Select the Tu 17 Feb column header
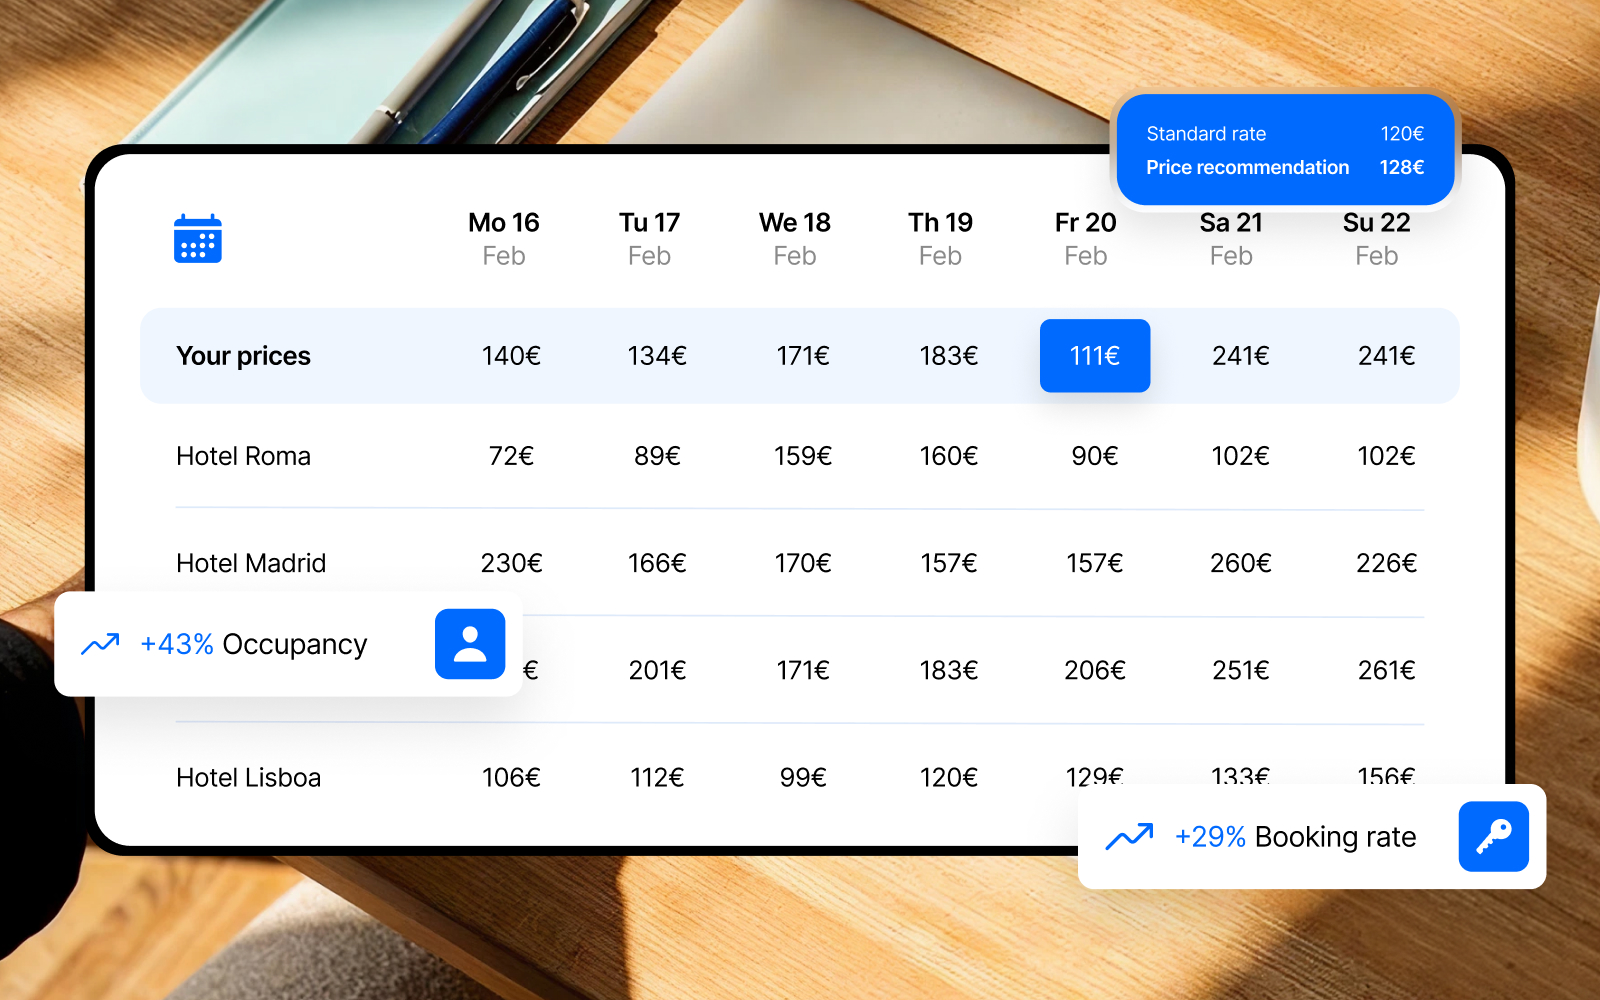1600x1000 pixels. 649,239
